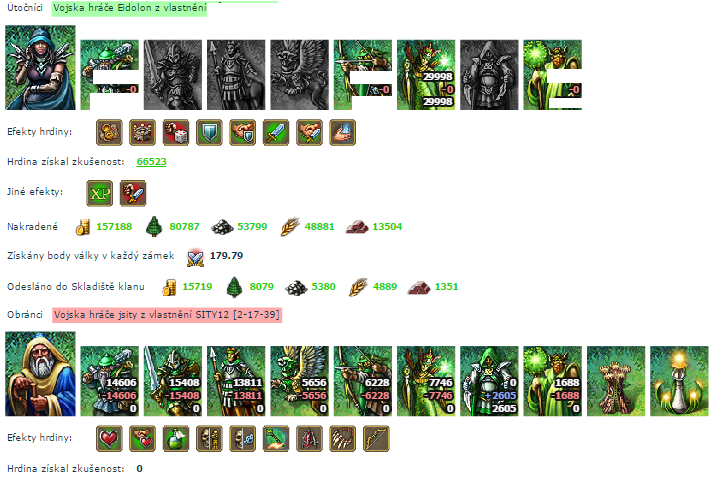
Task: Select the defender's red heart effect icon
Action: pyautogui.click(x=109, y=438)
